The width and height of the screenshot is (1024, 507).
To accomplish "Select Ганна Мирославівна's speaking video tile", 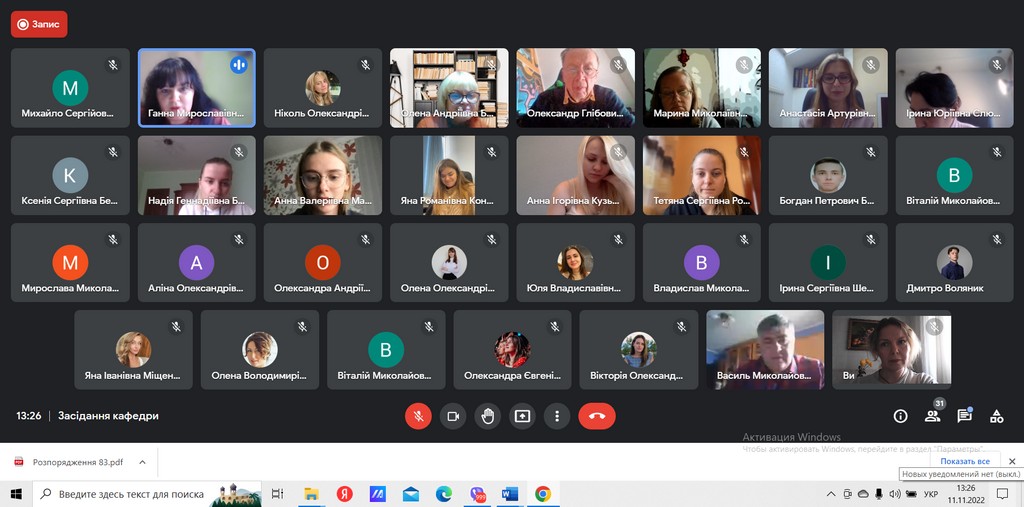I will pos(197,88).
